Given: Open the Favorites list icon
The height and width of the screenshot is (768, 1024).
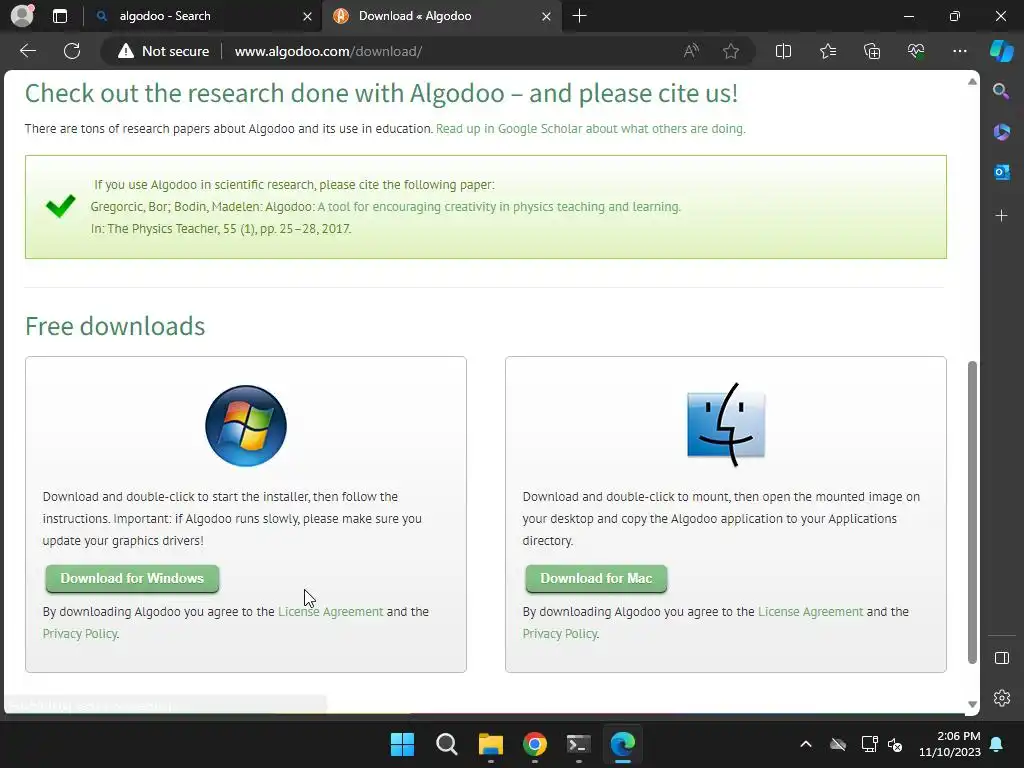Looking at the screenshot, I should pos(827,51).
